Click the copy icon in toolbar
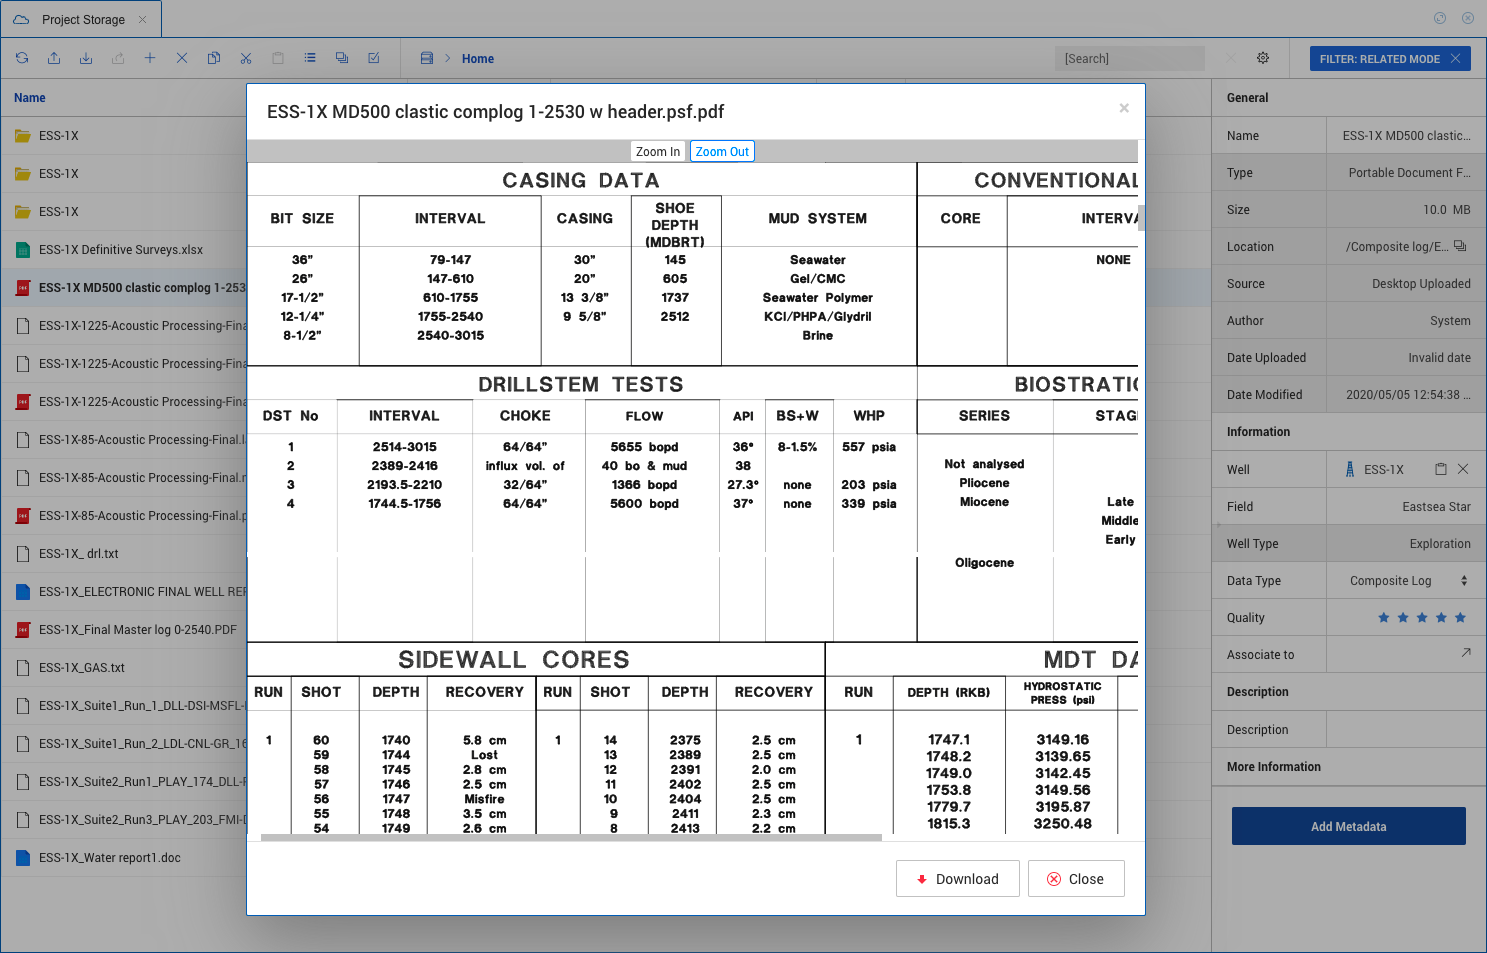The image size is (1487, 953). pyautogui.click(x=214, y=58)
